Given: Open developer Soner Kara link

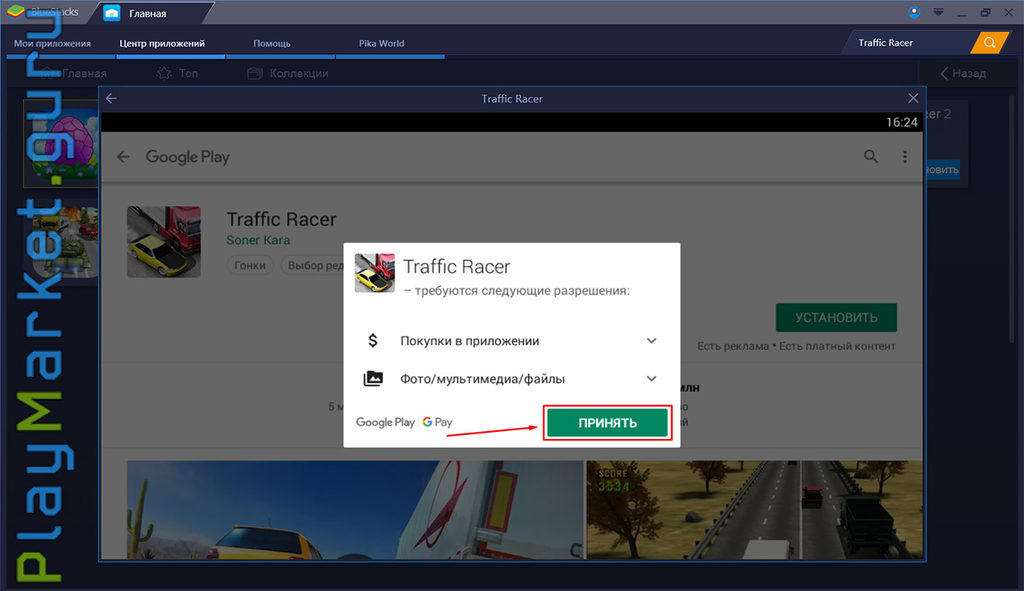Looking at the screenshot, I should pyautogui.click(x=258, y=240).
